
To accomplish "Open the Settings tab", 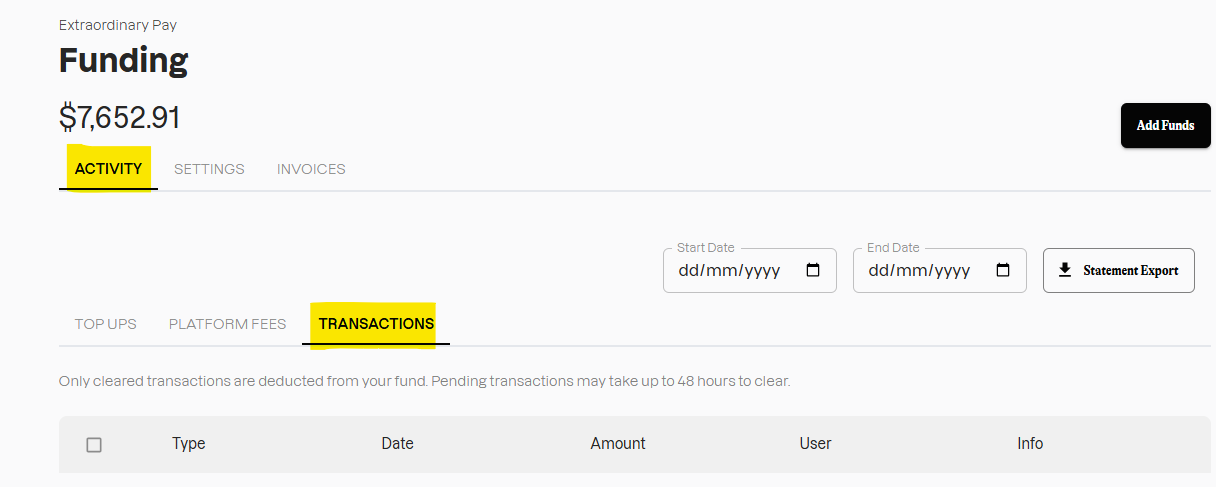I will [209, 169].
